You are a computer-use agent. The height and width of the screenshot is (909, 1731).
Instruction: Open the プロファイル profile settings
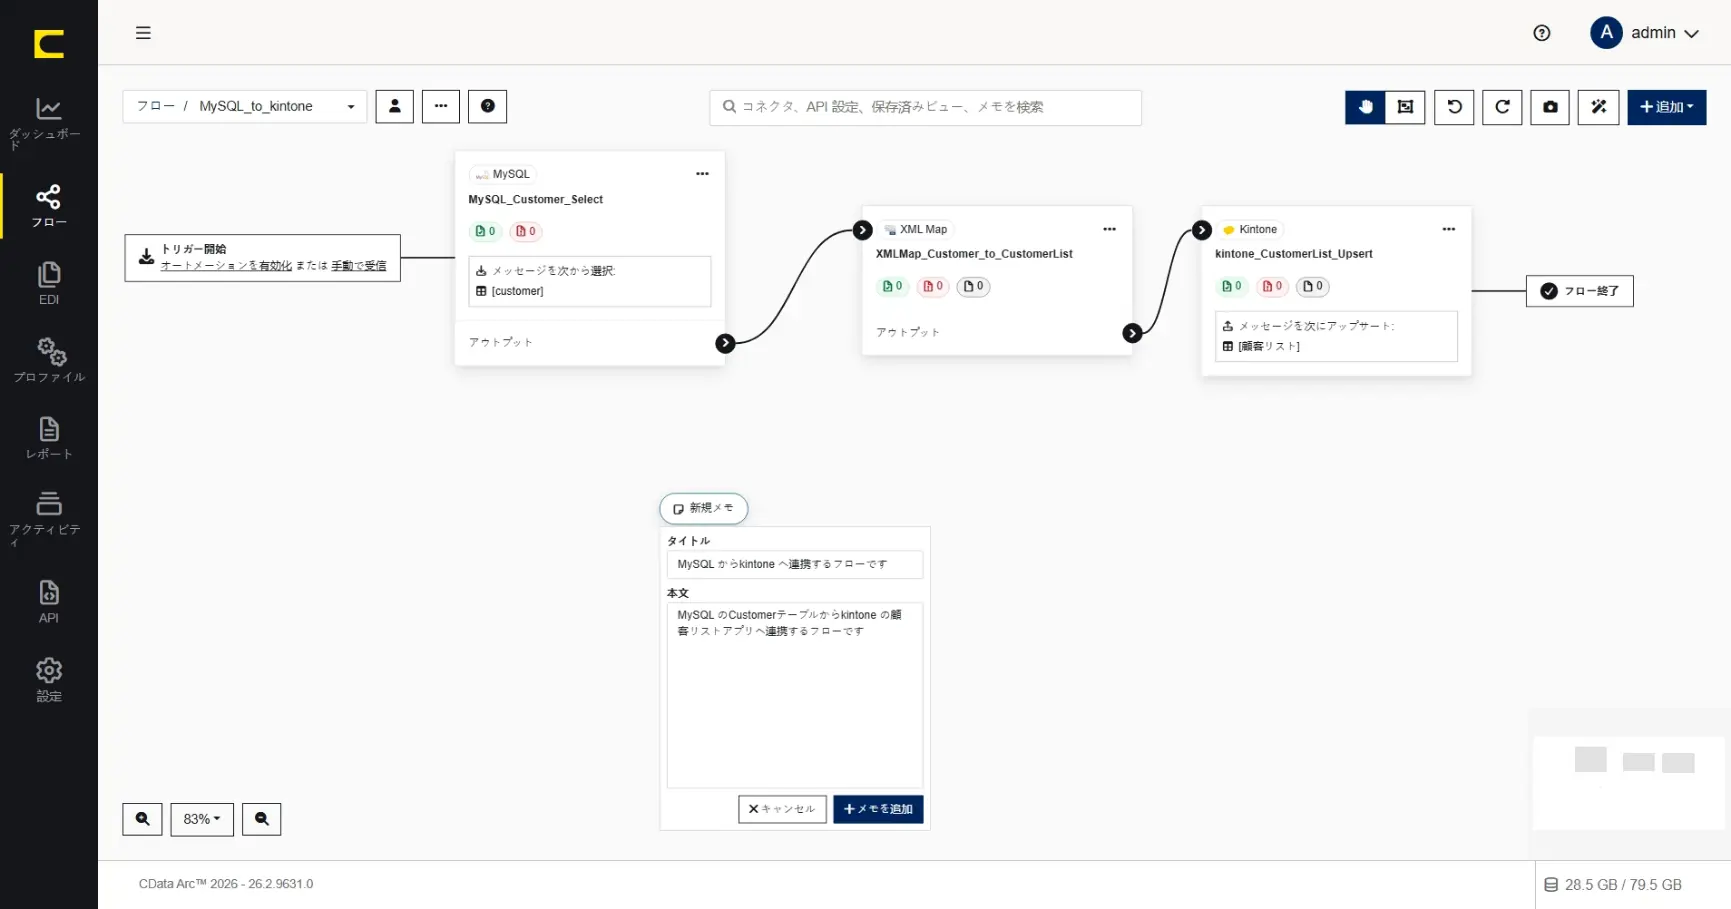pos(48,360)
